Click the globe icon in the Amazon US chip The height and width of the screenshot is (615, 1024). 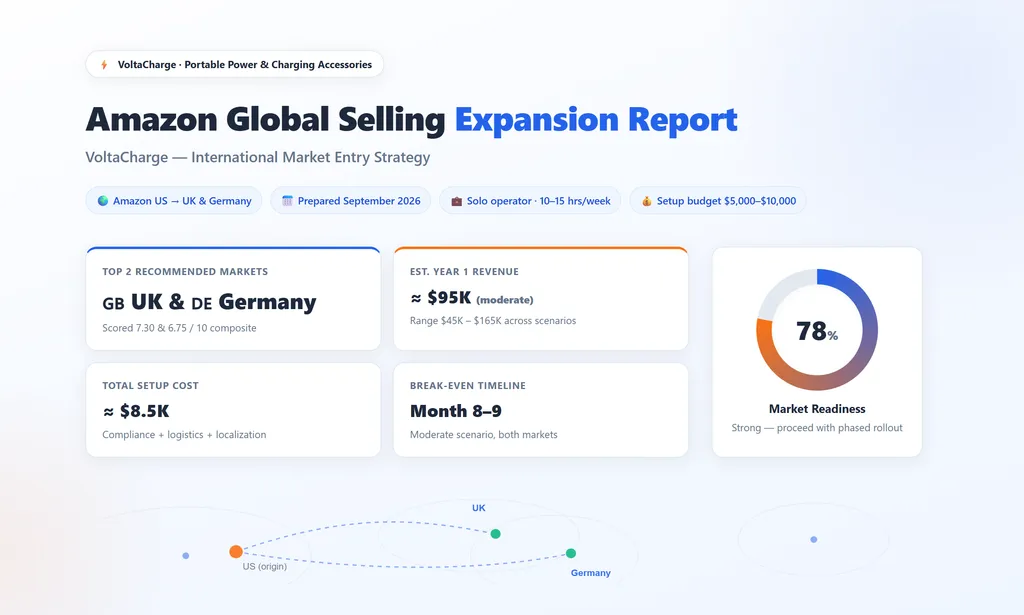pyautogui.click(x=103, y=201)
